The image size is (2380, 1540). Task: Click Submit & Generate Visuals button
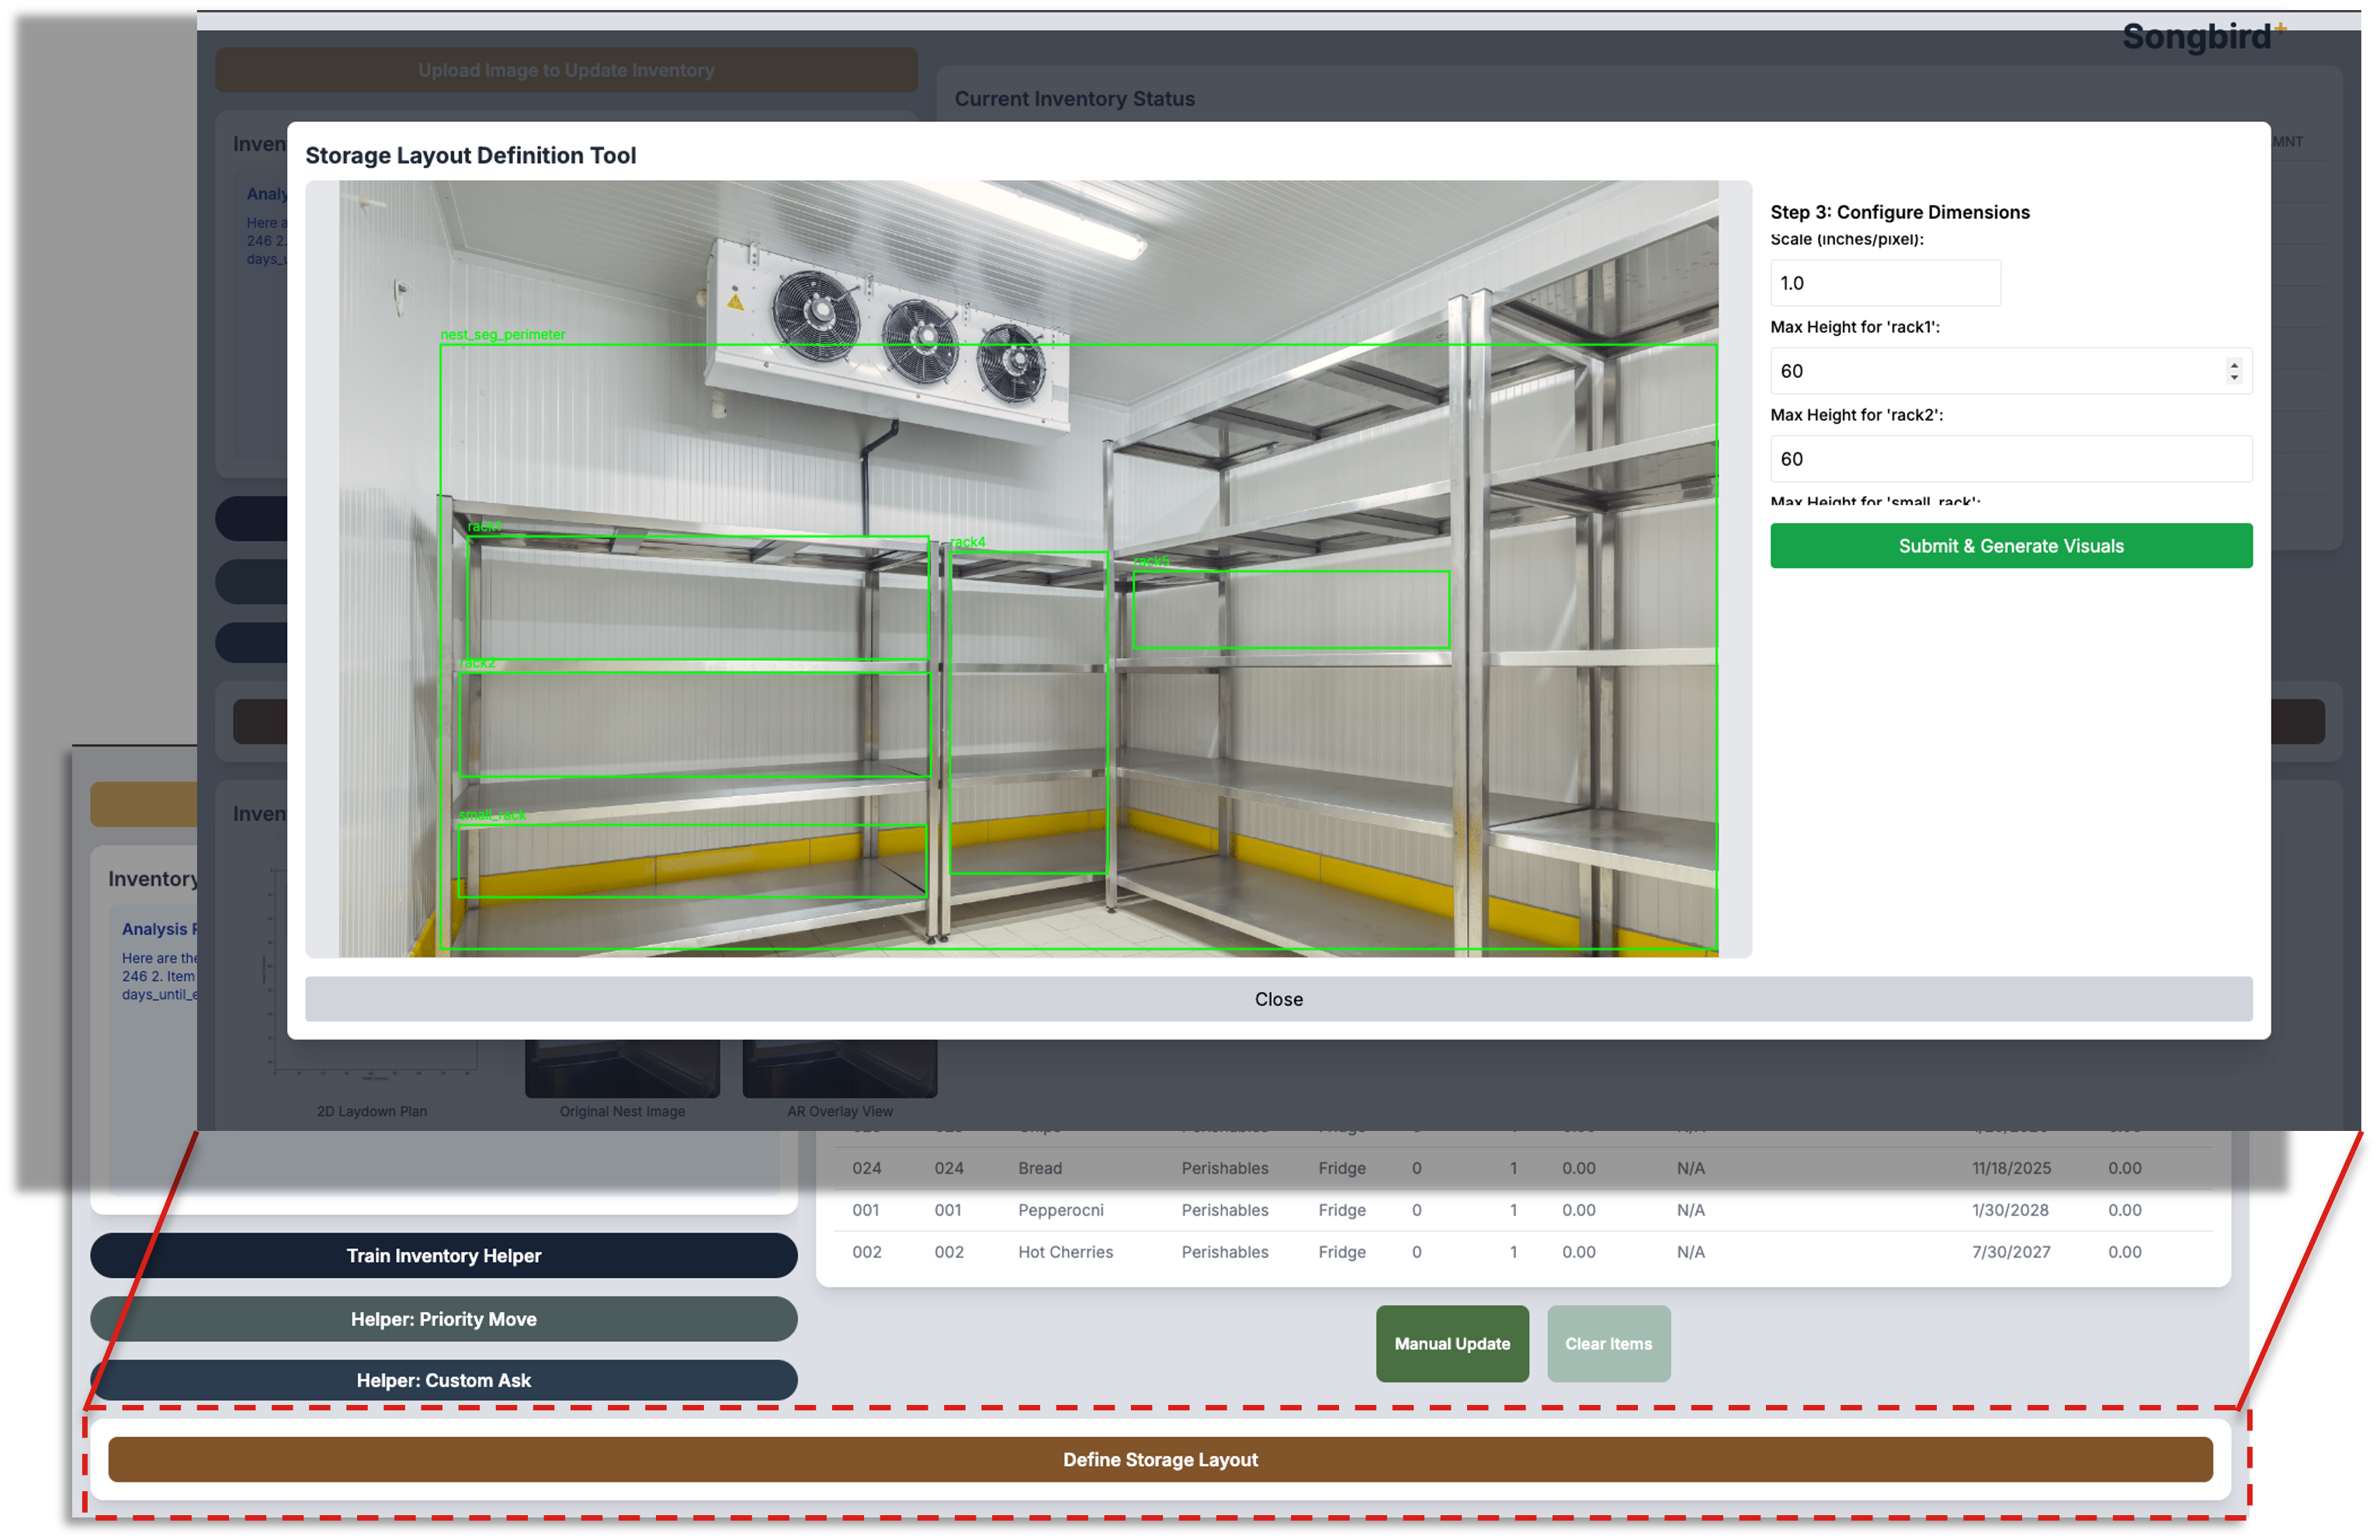coord(2010,546)
